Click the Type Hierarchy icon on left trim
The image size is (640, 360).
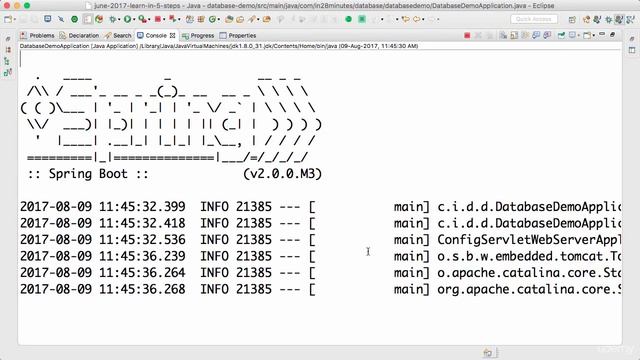(x=7, y=61)
